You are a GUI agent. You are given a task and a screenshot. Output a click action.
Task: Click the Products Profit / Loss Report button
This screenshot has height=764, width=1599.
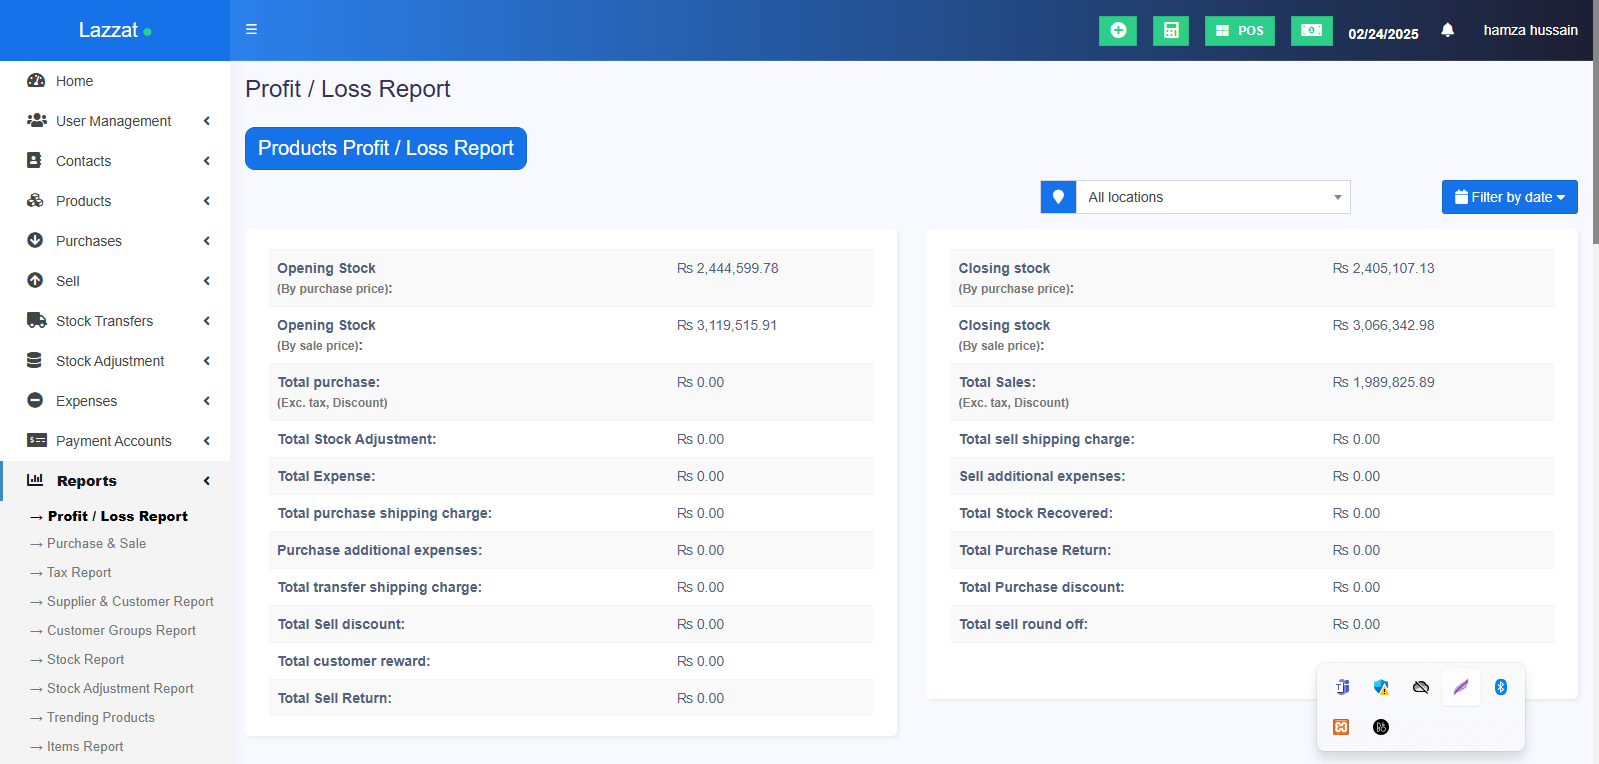click(385, 149)
